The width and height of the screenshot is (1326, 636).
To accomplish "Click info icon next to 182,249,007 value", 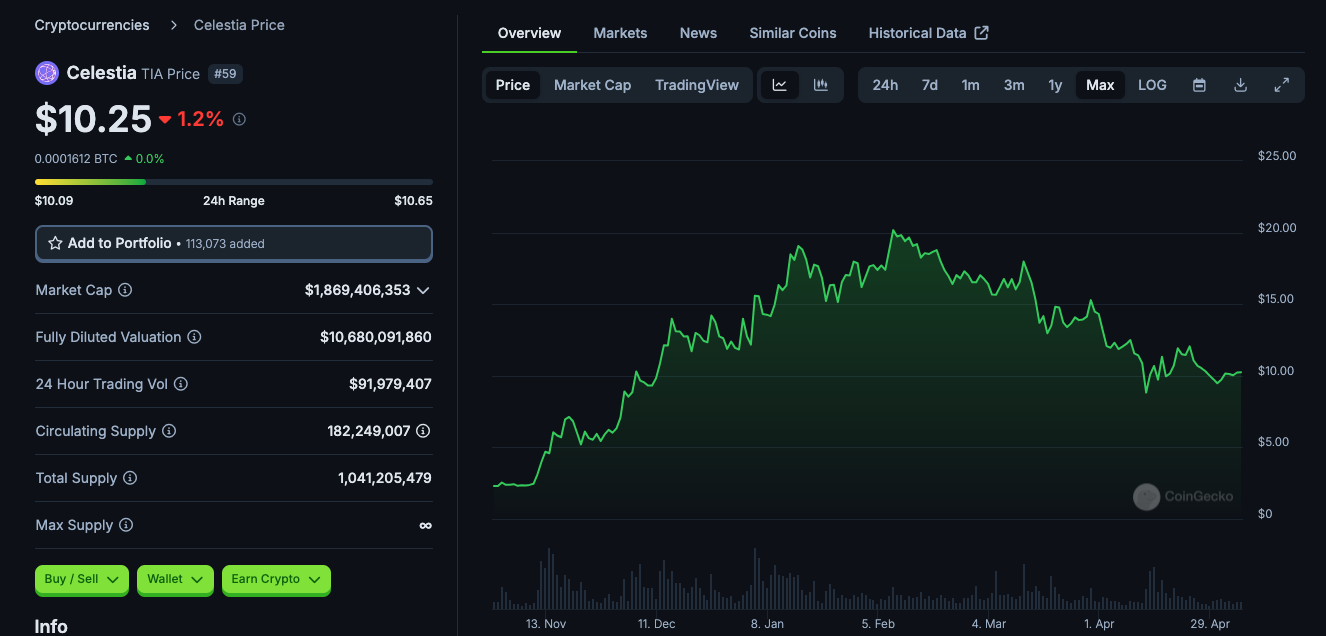I will tap(423, 431).
